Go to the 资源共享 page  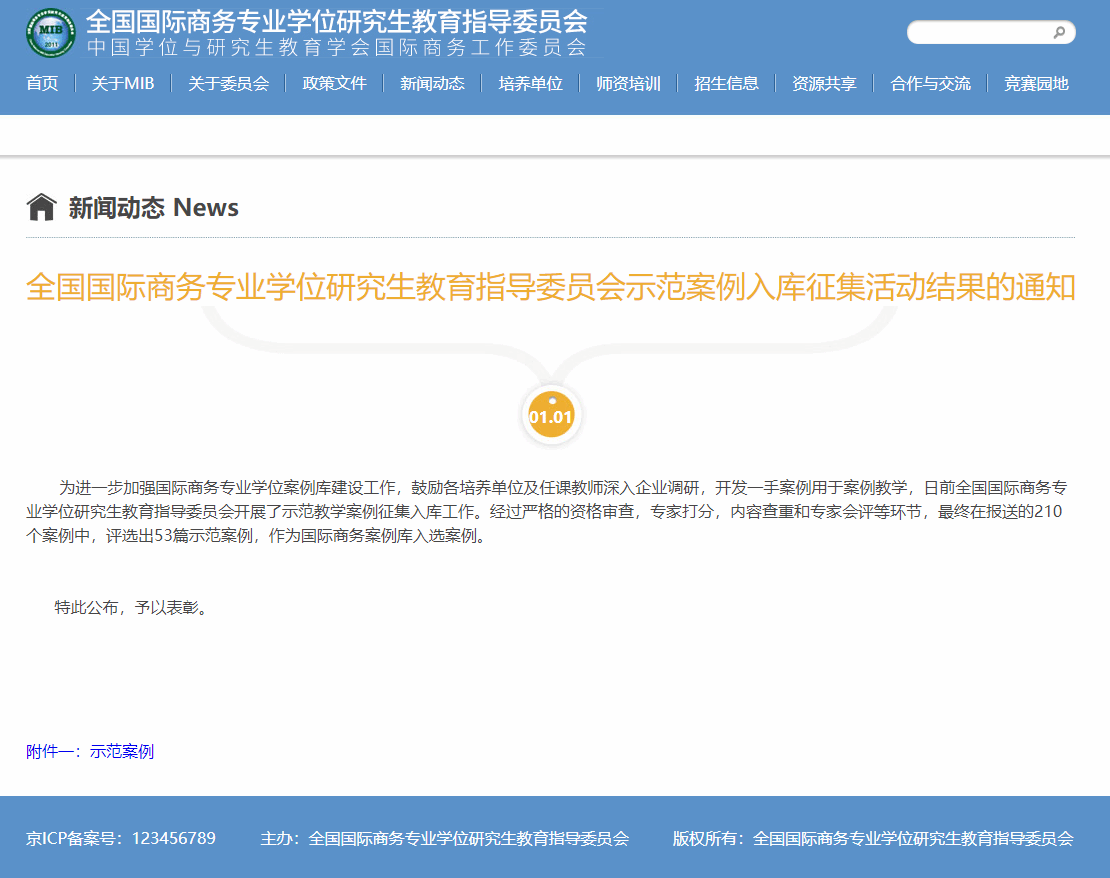click(x=824, y=84)
